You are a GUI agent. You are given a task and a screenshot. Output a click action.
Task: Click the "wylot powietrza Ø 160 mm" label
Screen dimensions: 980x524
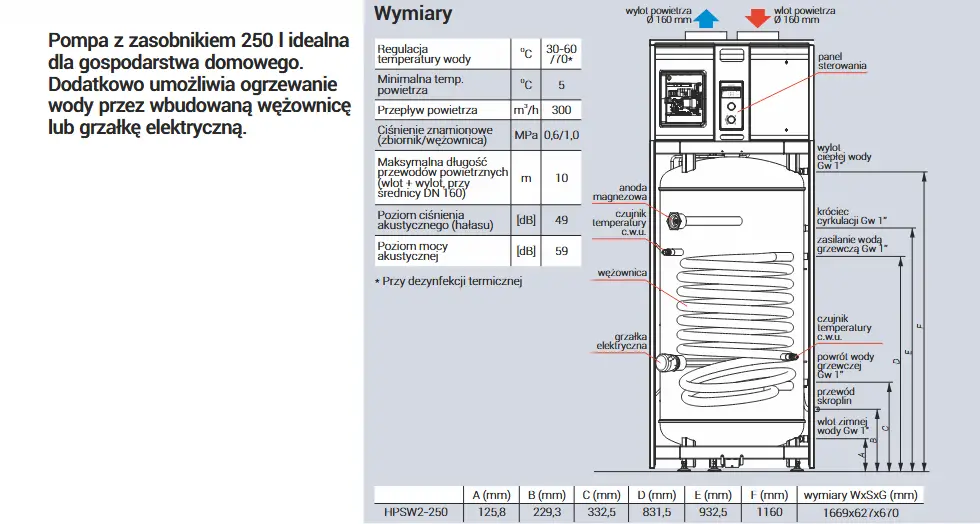tap(658, 15)
